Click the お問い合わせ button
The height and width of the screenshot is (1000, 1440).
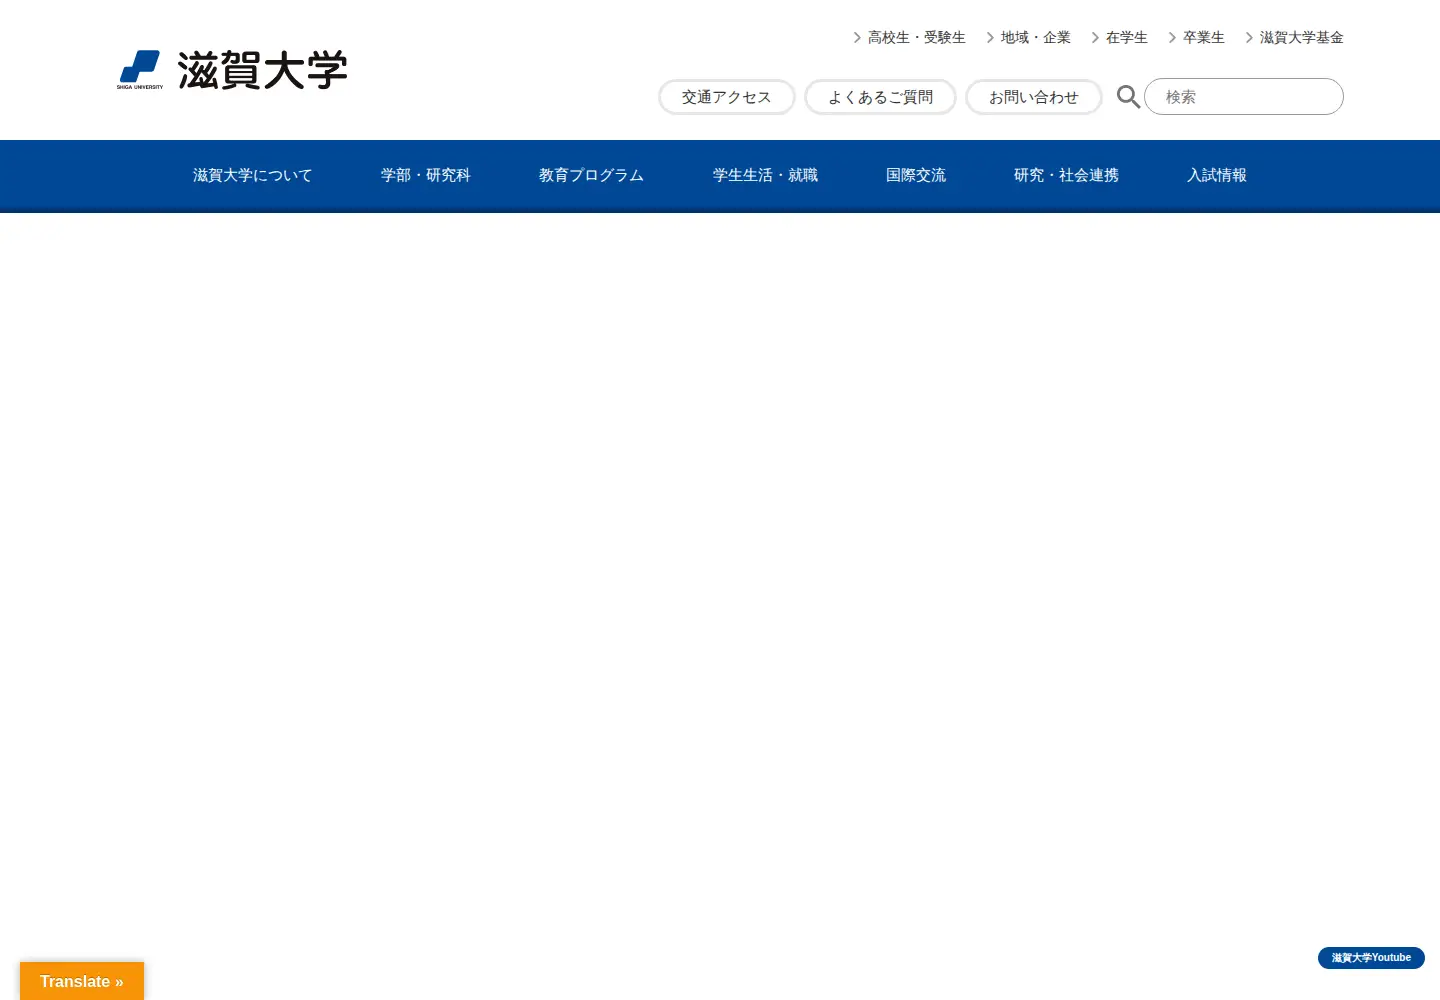tap(1034, 97)
